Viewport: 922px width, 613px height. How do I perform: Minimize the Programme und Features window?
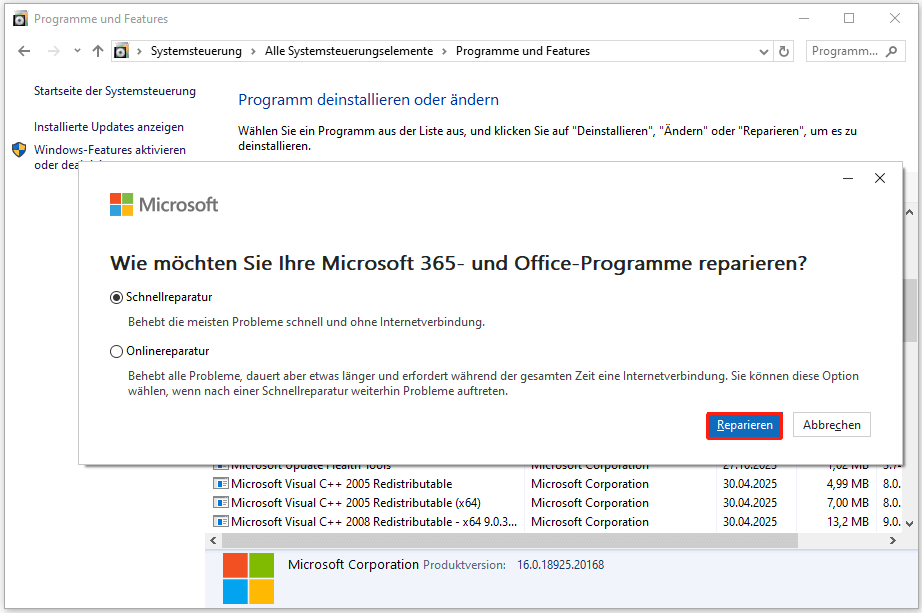pyautogui.click(x=804, y=19)
